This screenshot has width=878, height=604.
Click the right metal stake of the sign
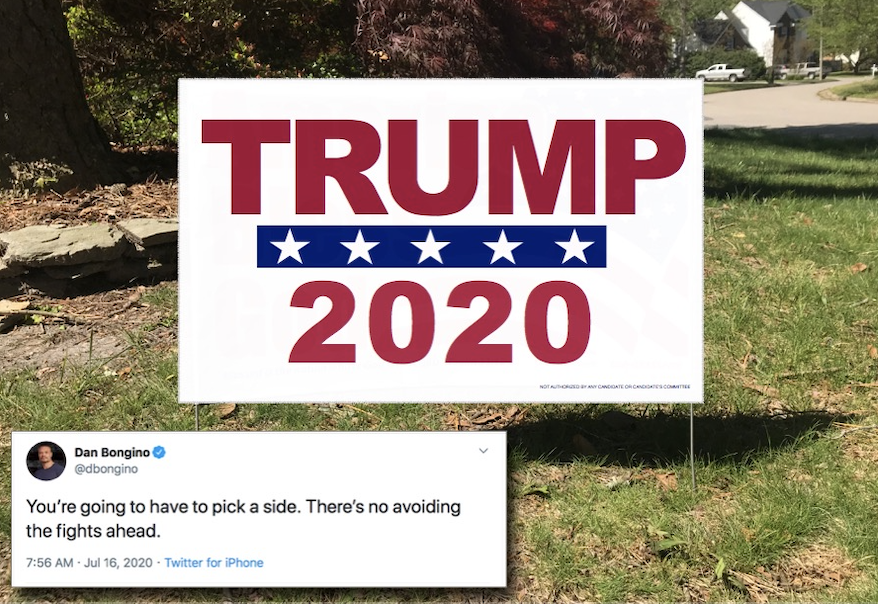(x=692, y=447)
